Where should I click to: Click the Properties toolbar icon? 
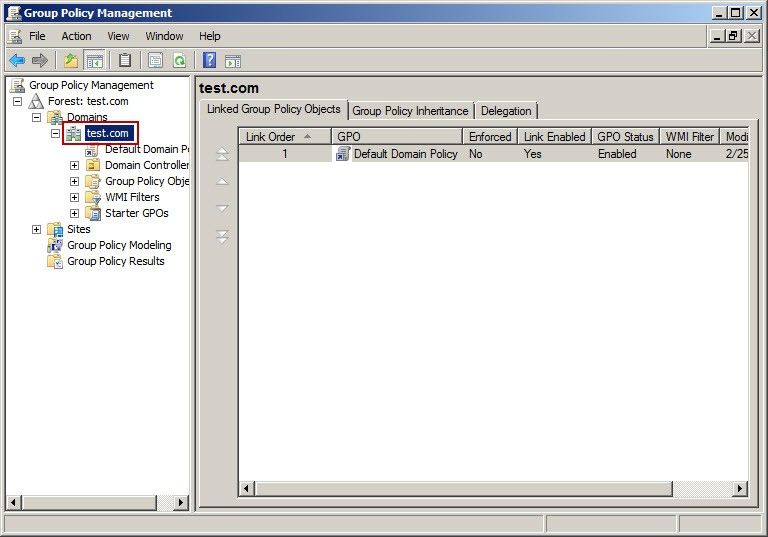155,61
